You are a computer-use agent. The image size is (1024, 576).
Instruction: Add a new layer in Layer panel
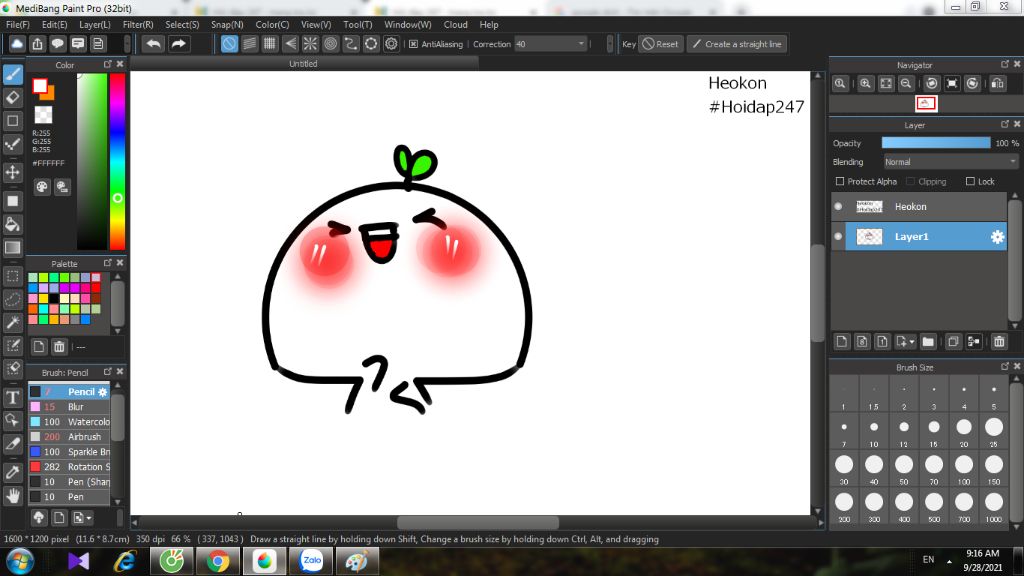pyautogui.click(x=842, y=342)
